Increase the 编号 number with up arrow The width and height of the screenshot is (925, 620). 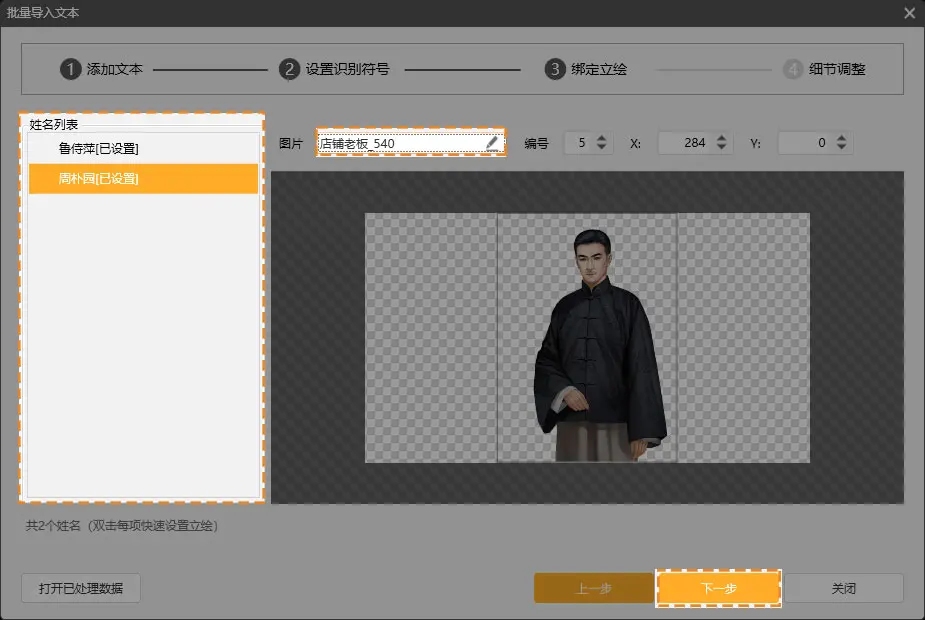pyautogui.click(x=601, y=138)
